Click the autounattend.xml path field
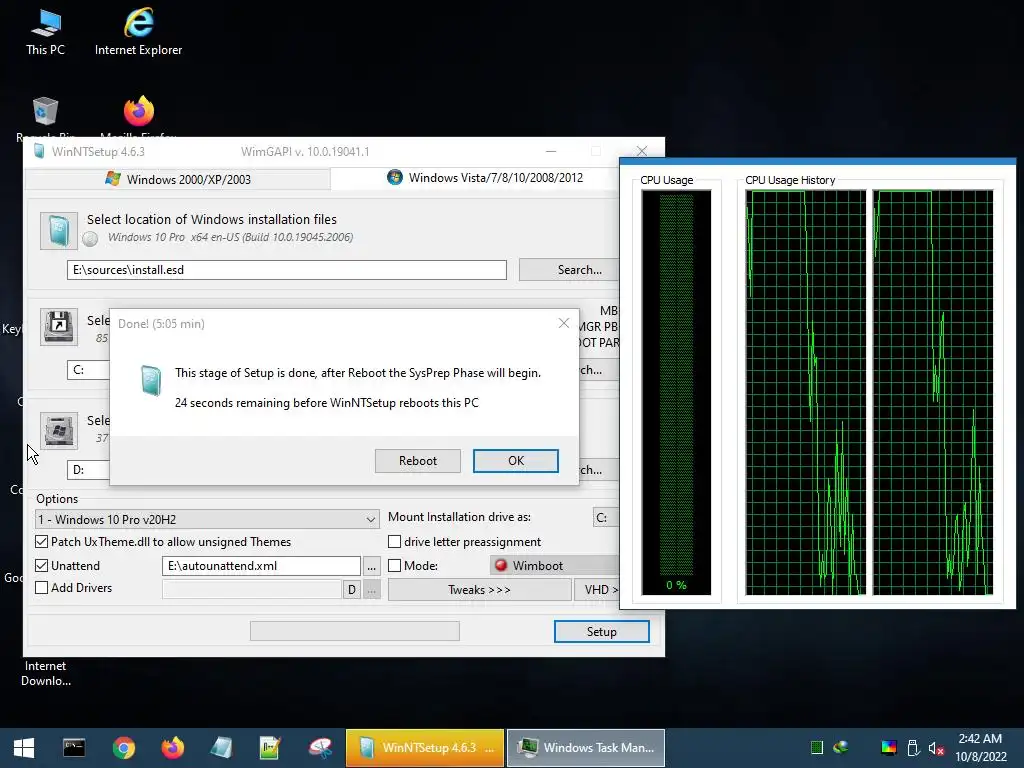Image resolution: width=1024 pixels, height=768 pixels. point(261,566)
